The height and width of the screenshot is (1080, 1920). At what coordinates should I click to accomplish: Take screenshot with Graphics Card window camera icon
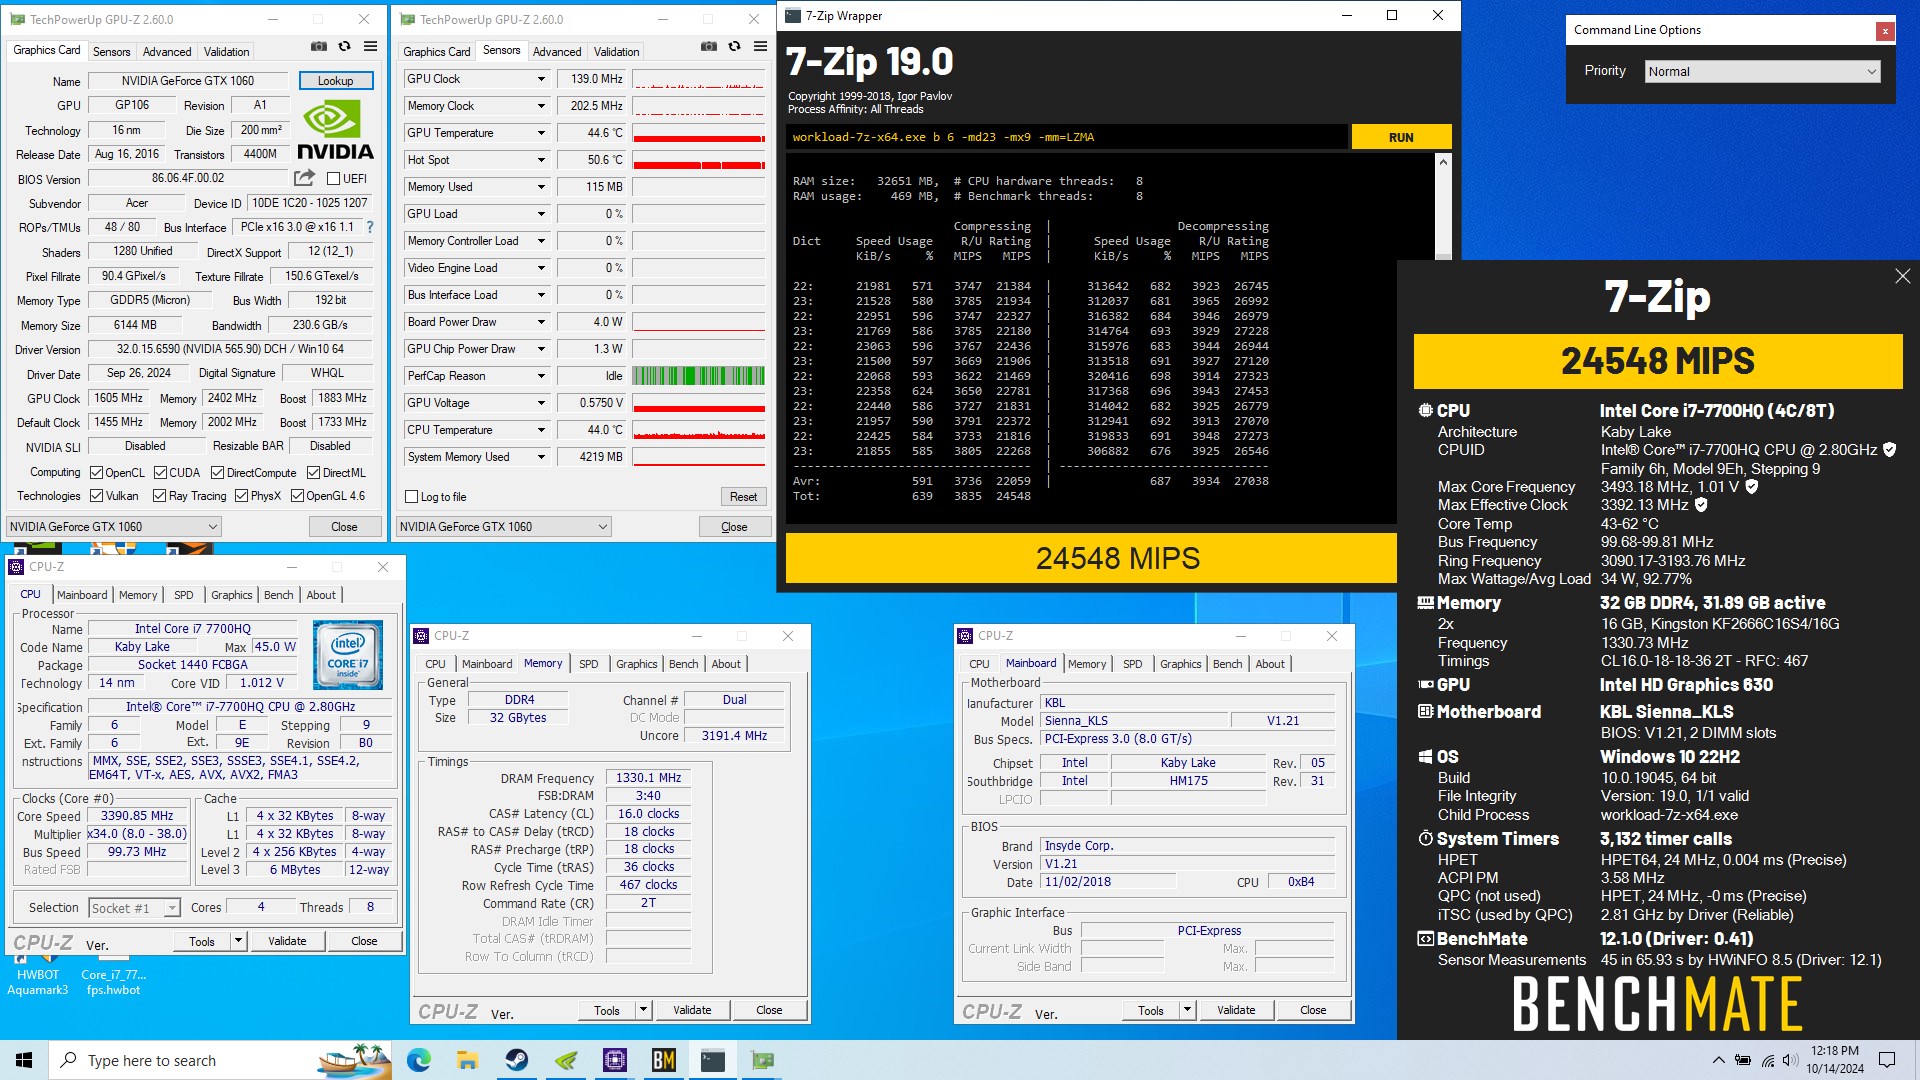[x=318, y=47]
